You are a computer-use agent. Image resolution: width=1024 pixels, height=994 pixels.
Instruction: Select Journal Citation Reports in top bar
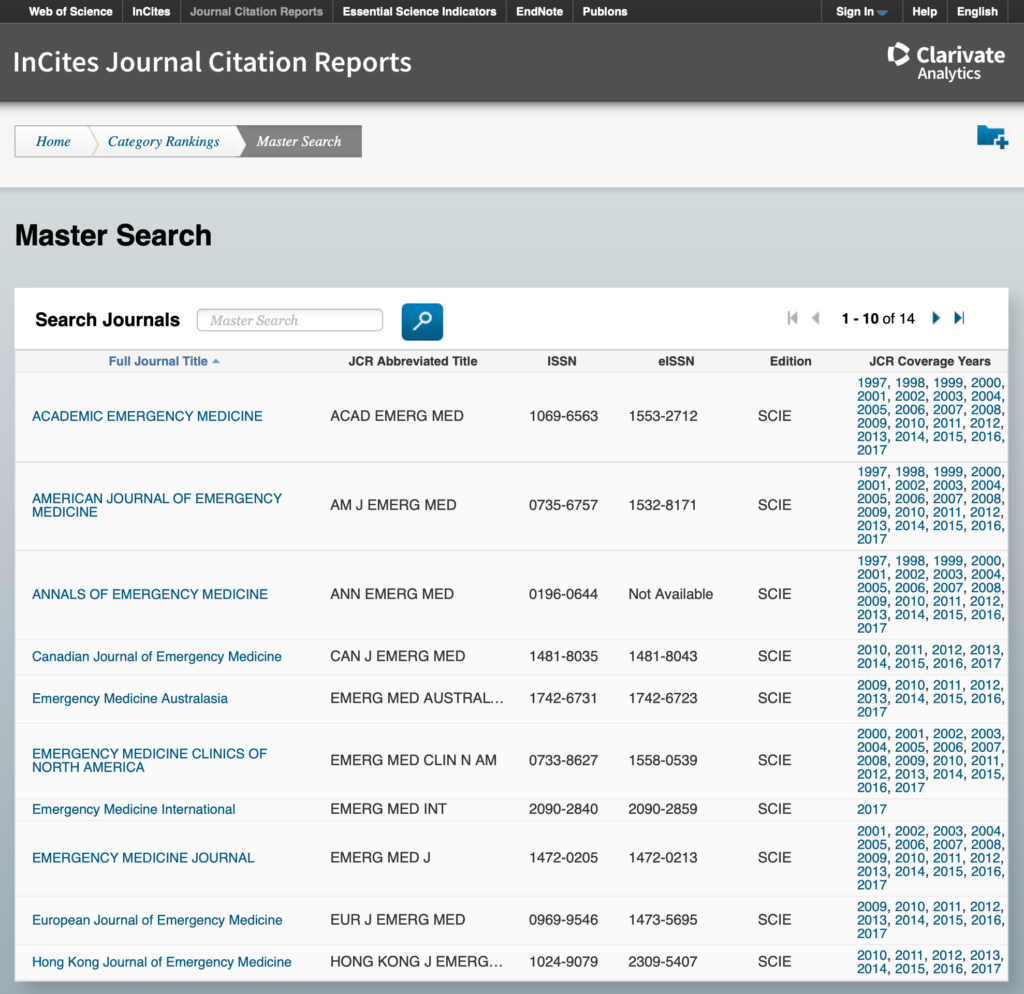257,12
